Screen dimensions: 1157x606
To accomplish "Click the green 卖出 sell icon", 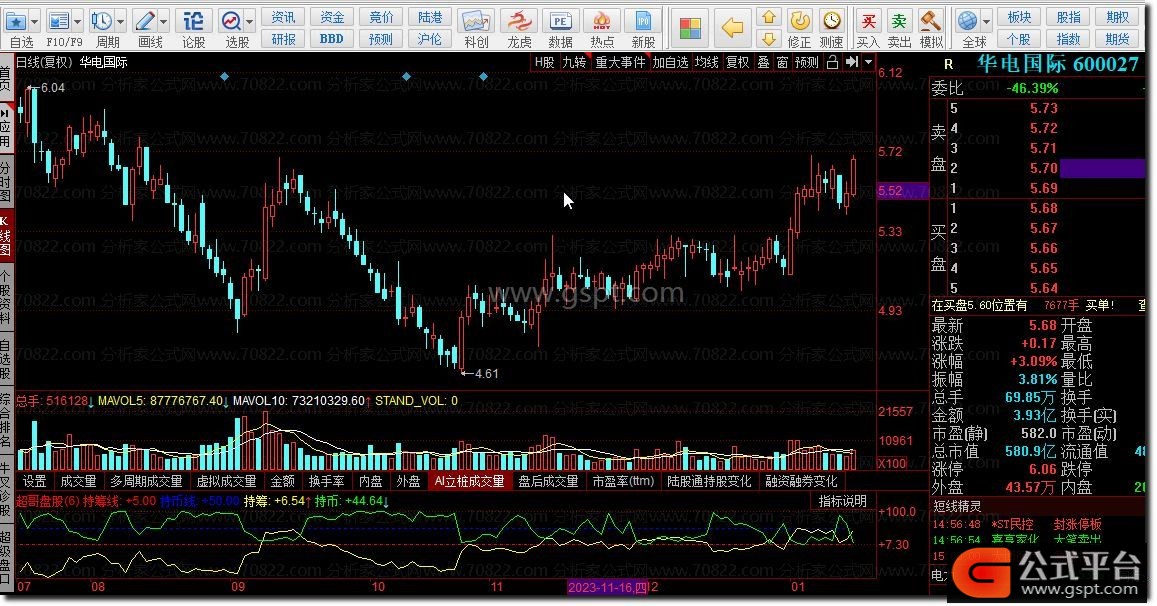I will 899,21.
